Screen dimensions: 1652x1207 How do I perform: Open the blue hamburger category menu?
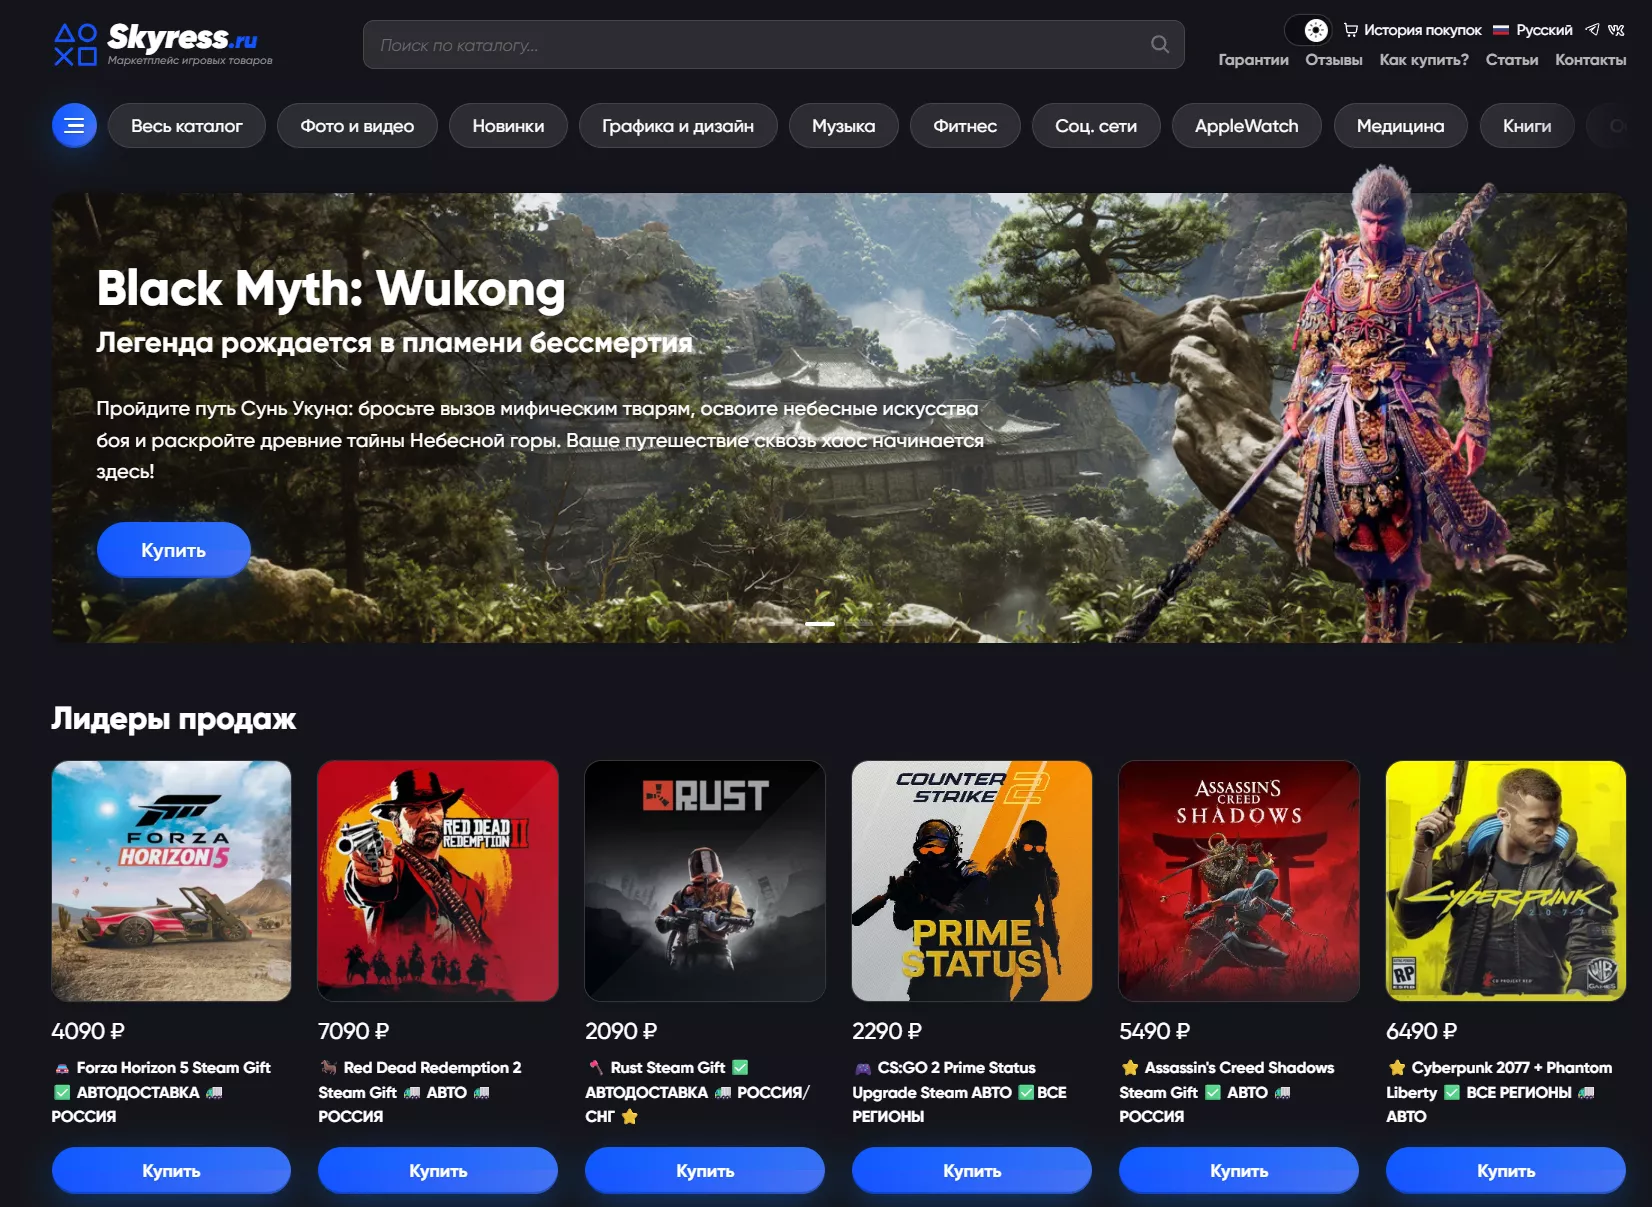click(74, 126)
